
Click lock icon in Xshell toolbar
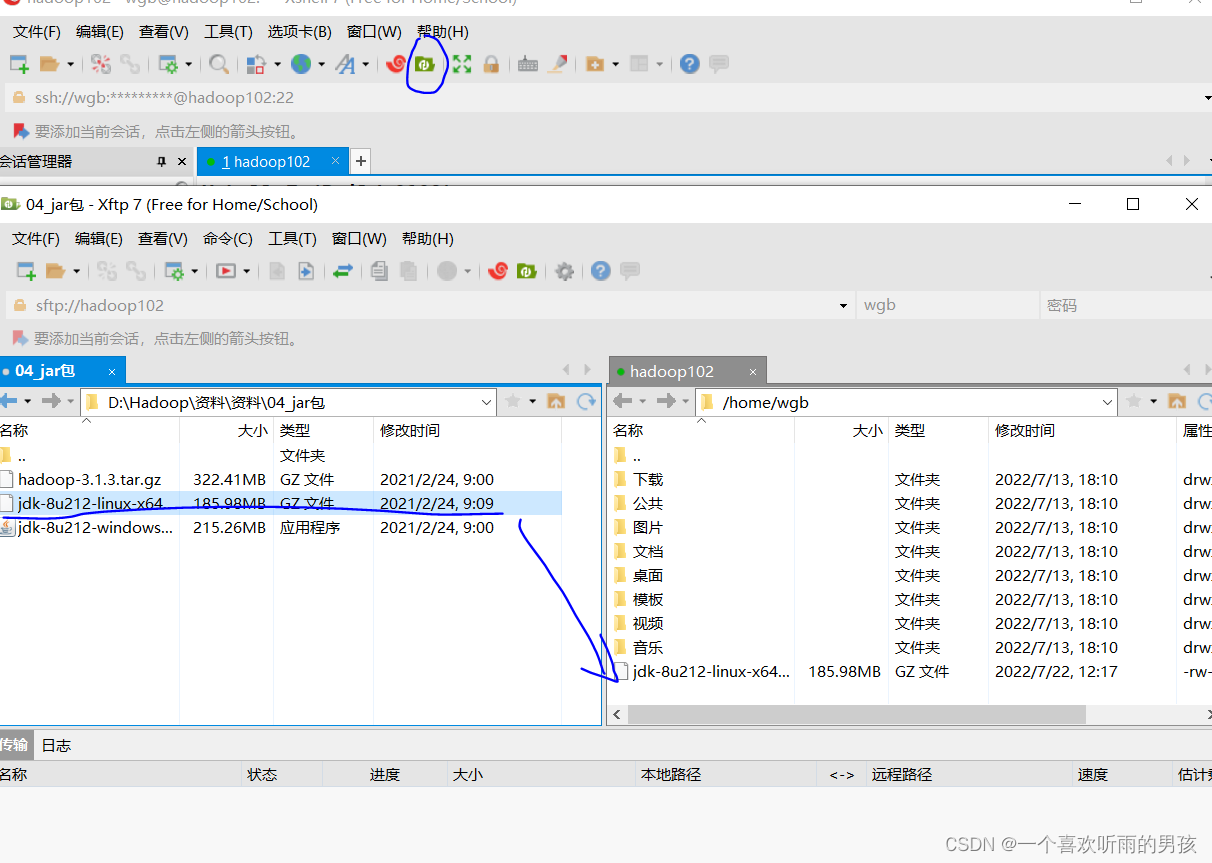point(491,64)
